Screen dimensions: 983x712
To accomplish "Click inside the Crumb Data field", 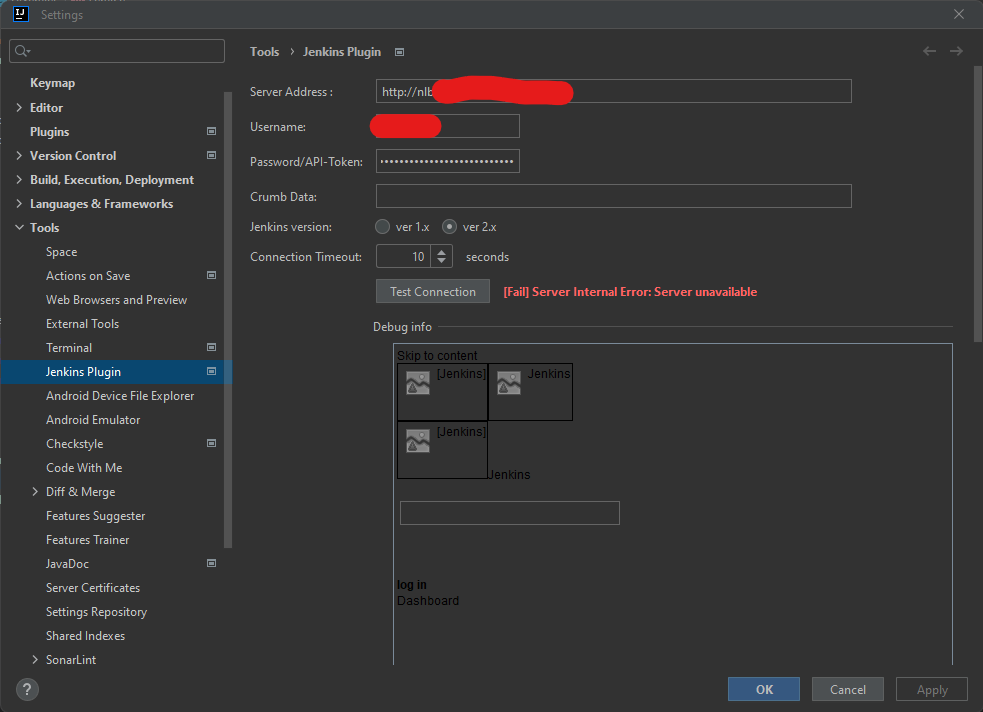I will [612, 195].
